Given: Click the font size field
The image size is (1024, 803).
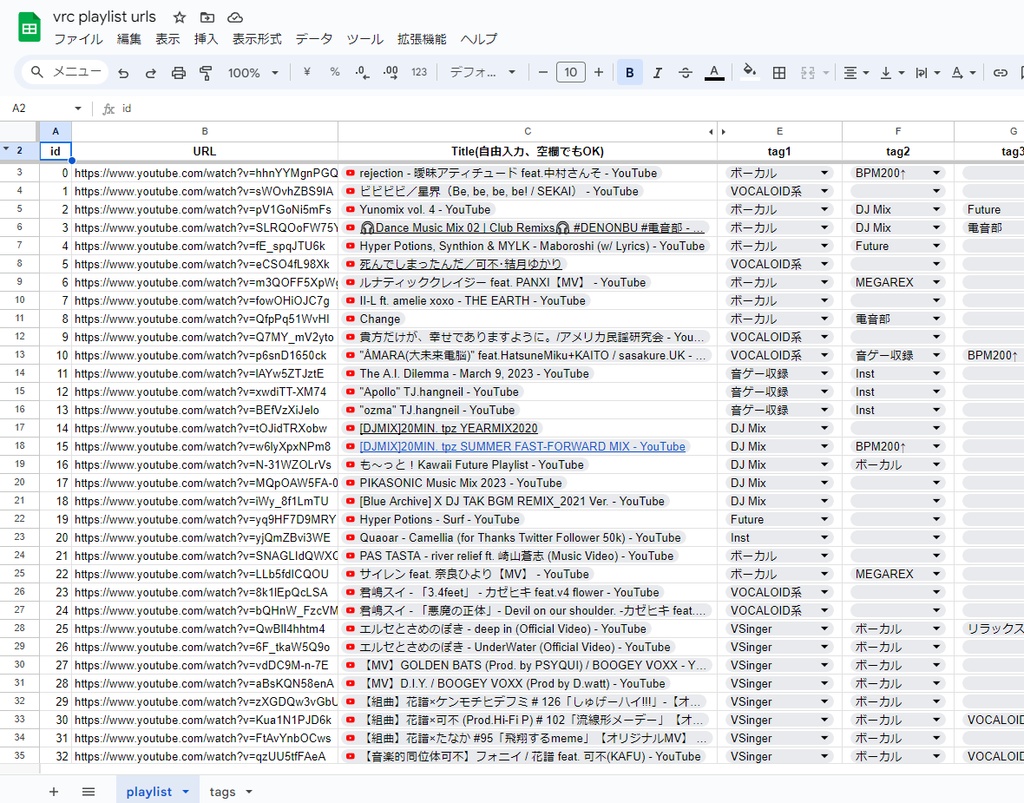Looking at the screenshot, I should coord(571,72).
